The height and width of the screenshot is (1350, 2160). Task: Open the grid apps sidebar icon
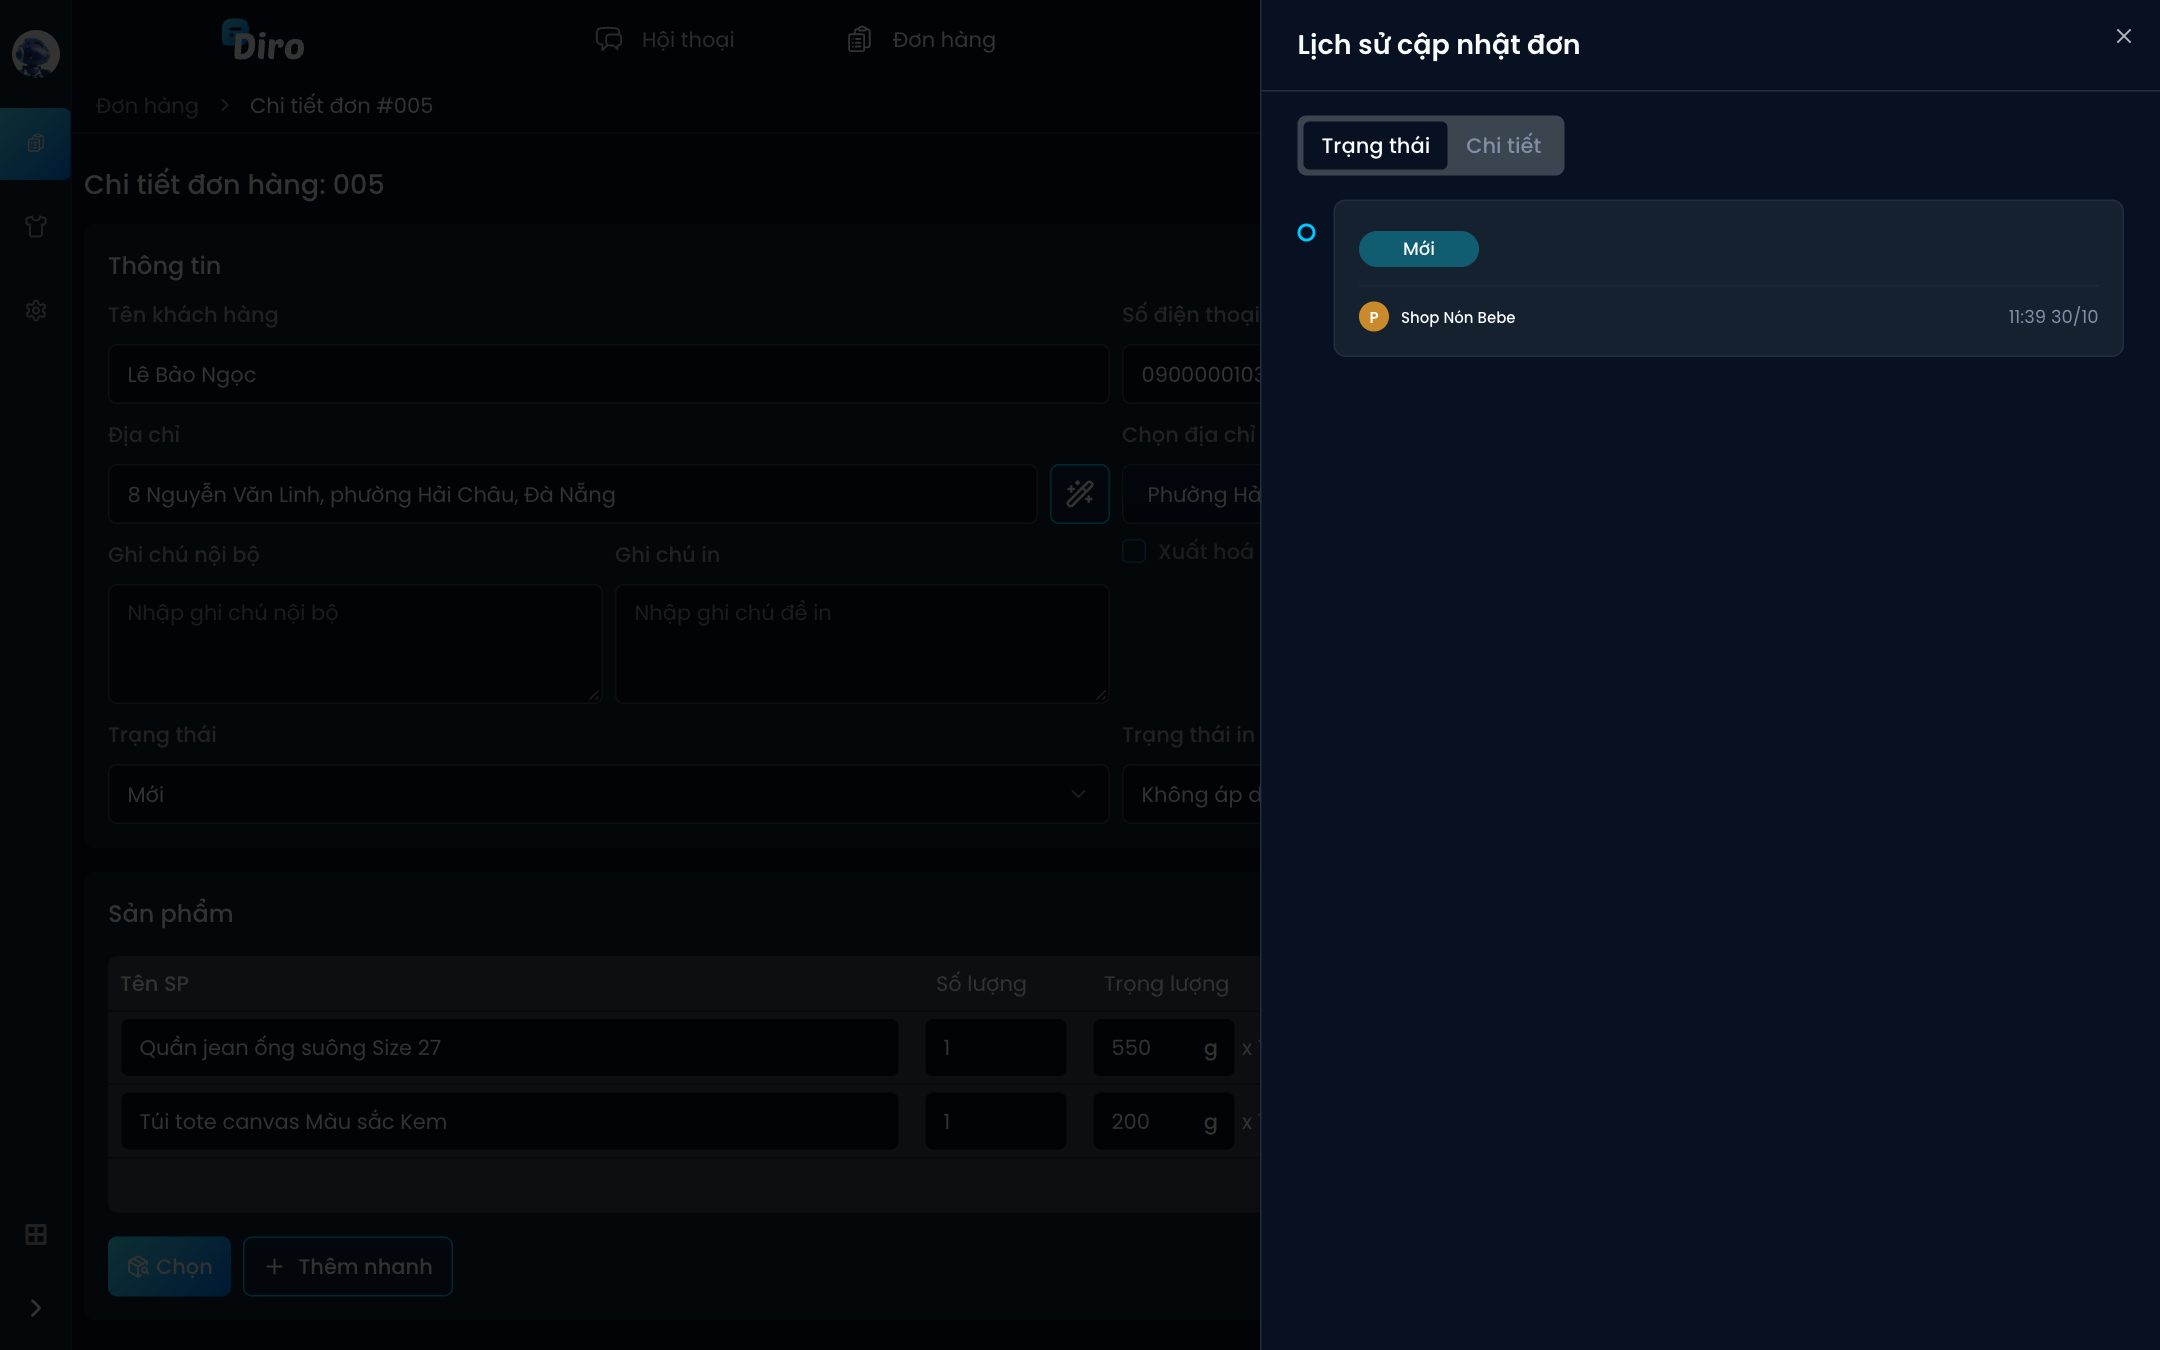pos(36,1235)
